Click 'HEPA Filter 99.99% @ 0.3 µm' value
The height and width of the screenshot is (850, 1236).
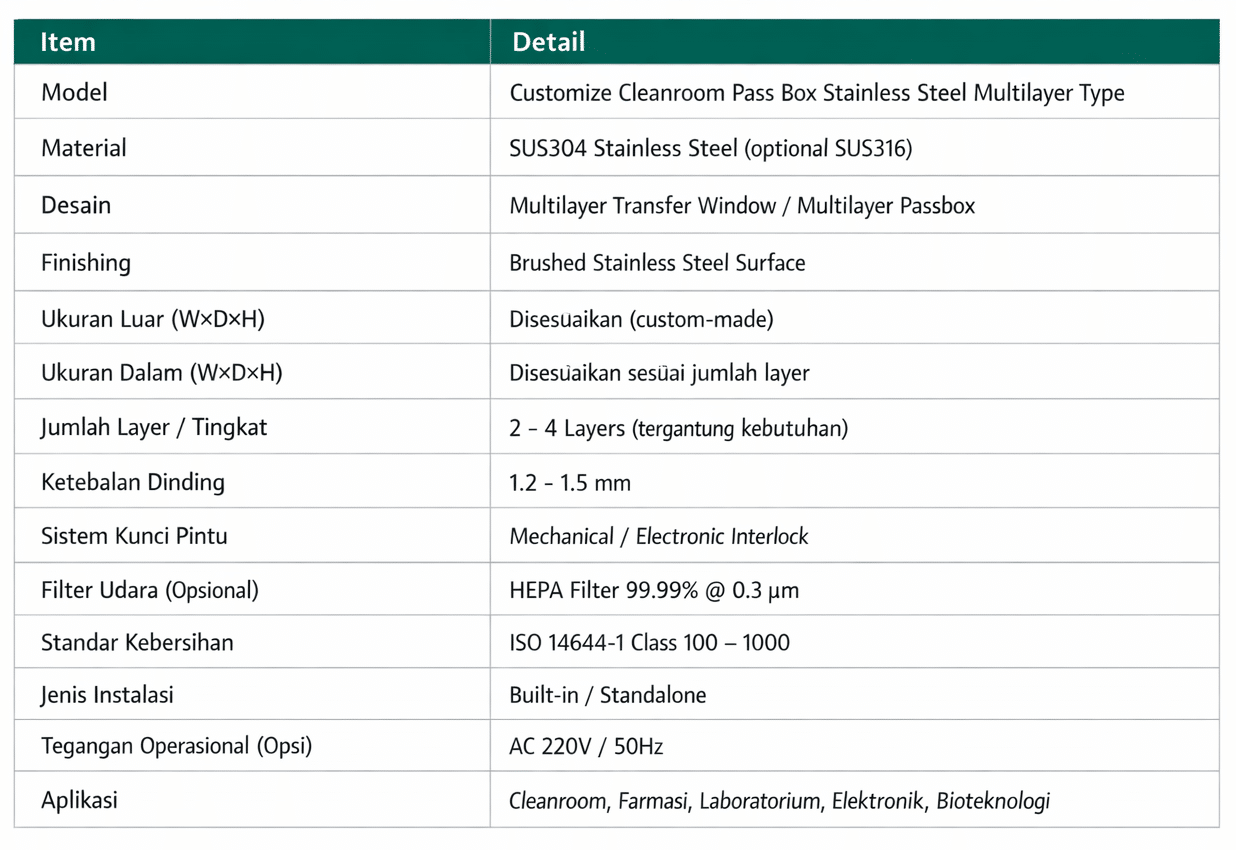pos(654,590)
